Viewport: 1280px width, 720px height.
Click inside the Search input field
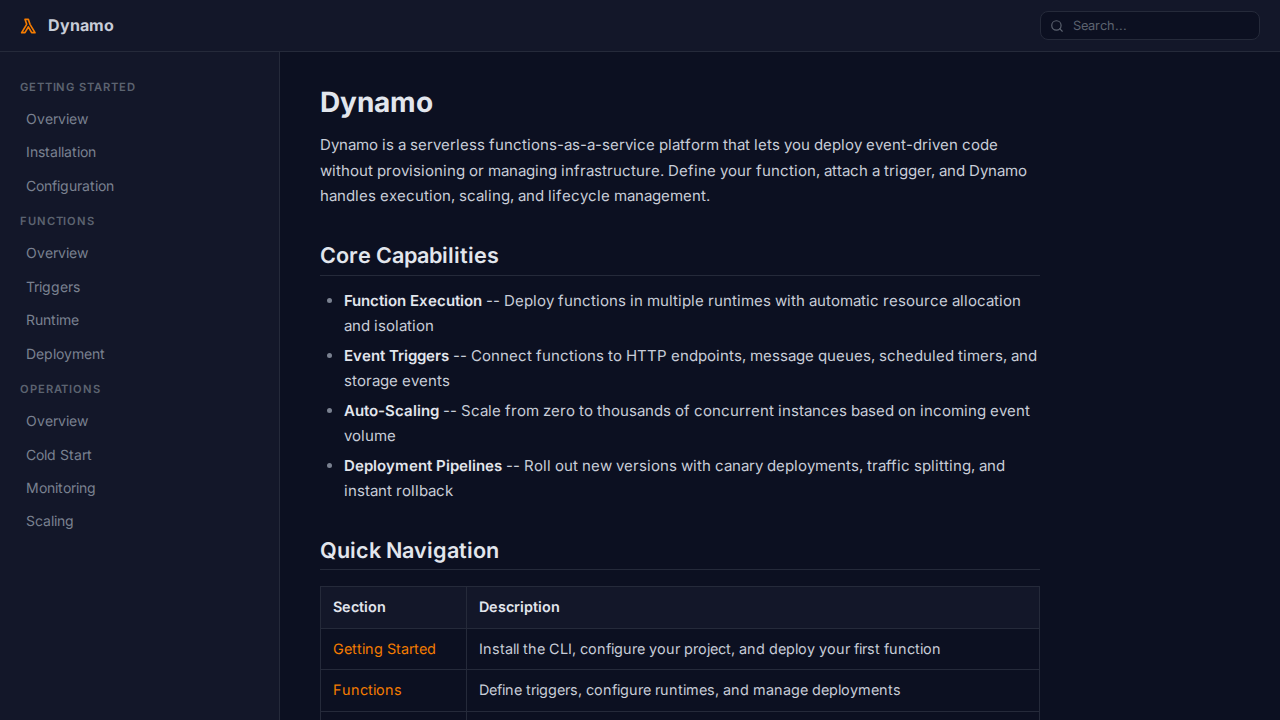click(x=1150, y=26)
